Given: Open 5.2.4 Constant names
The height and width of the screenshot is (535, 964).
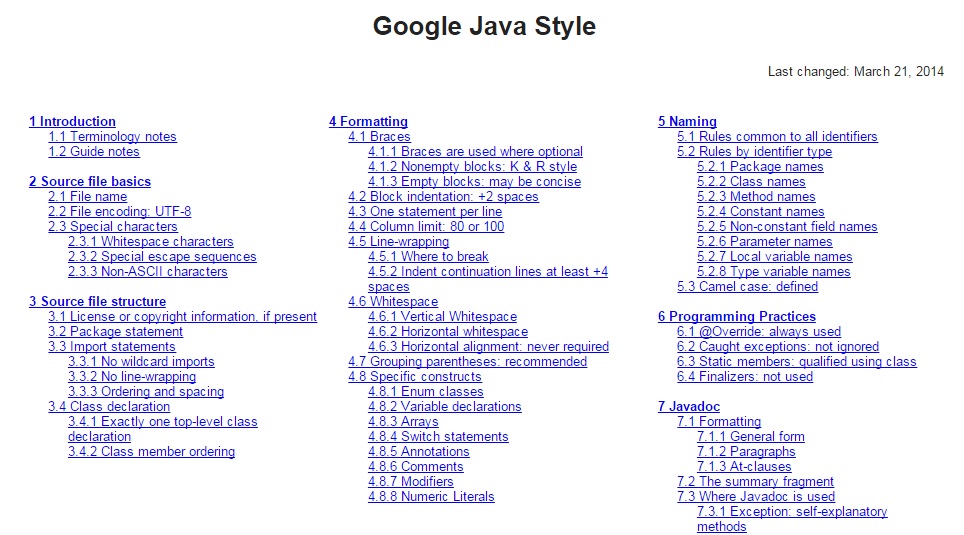Looking at the screenshot, I should point(761,212).
